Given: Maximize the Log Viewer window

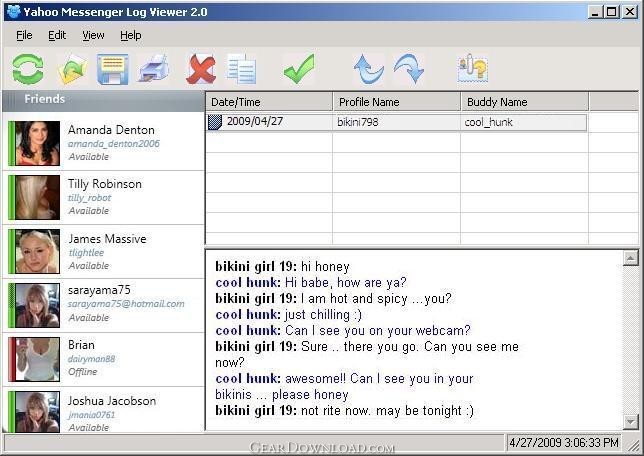Looking at the screenshot, I should pyautogui.click(x=612, y=12).
